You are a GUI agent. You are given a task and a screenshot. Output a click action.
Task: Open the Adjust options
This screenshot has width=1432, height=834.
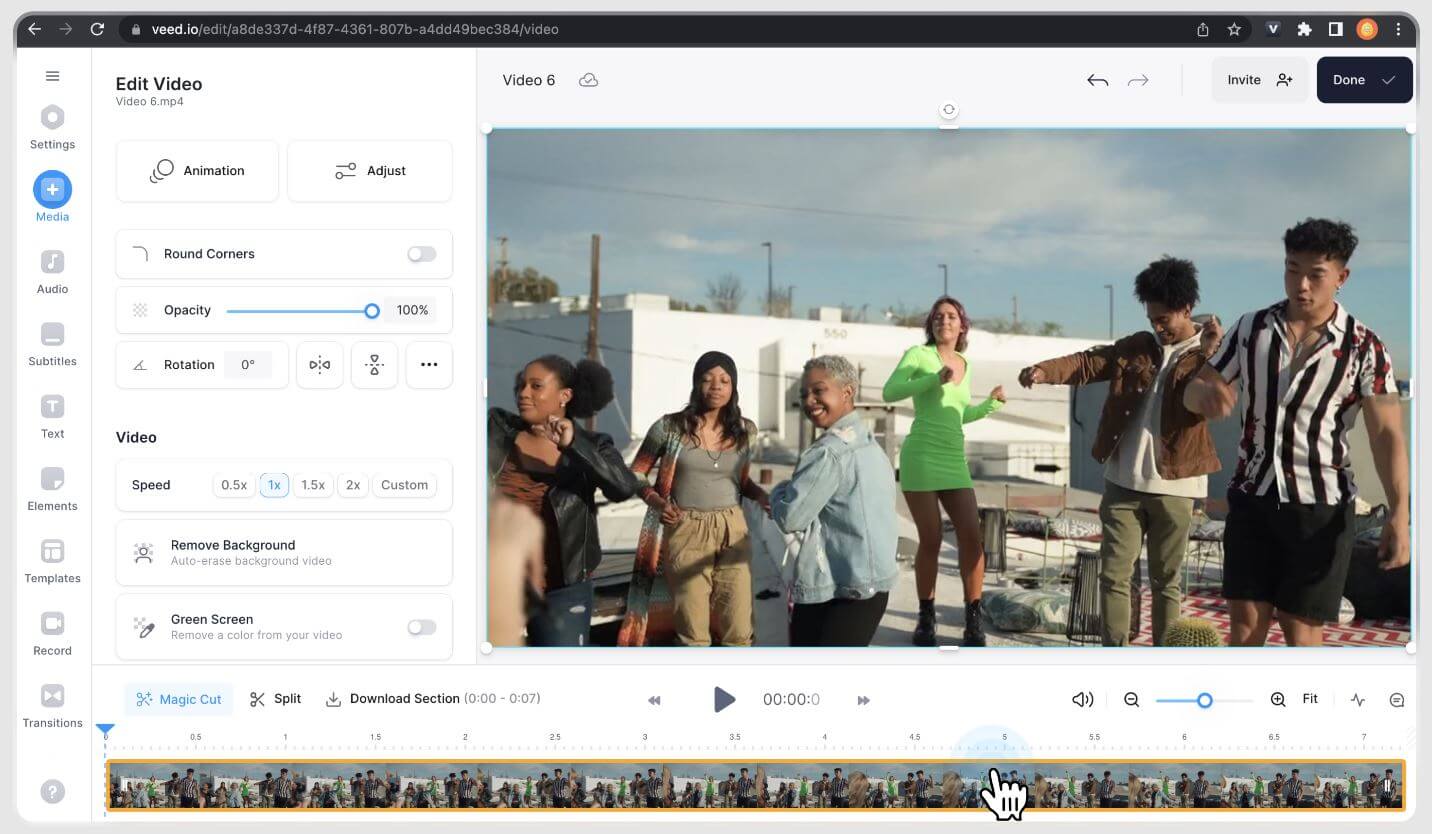(x=370, y=171)
